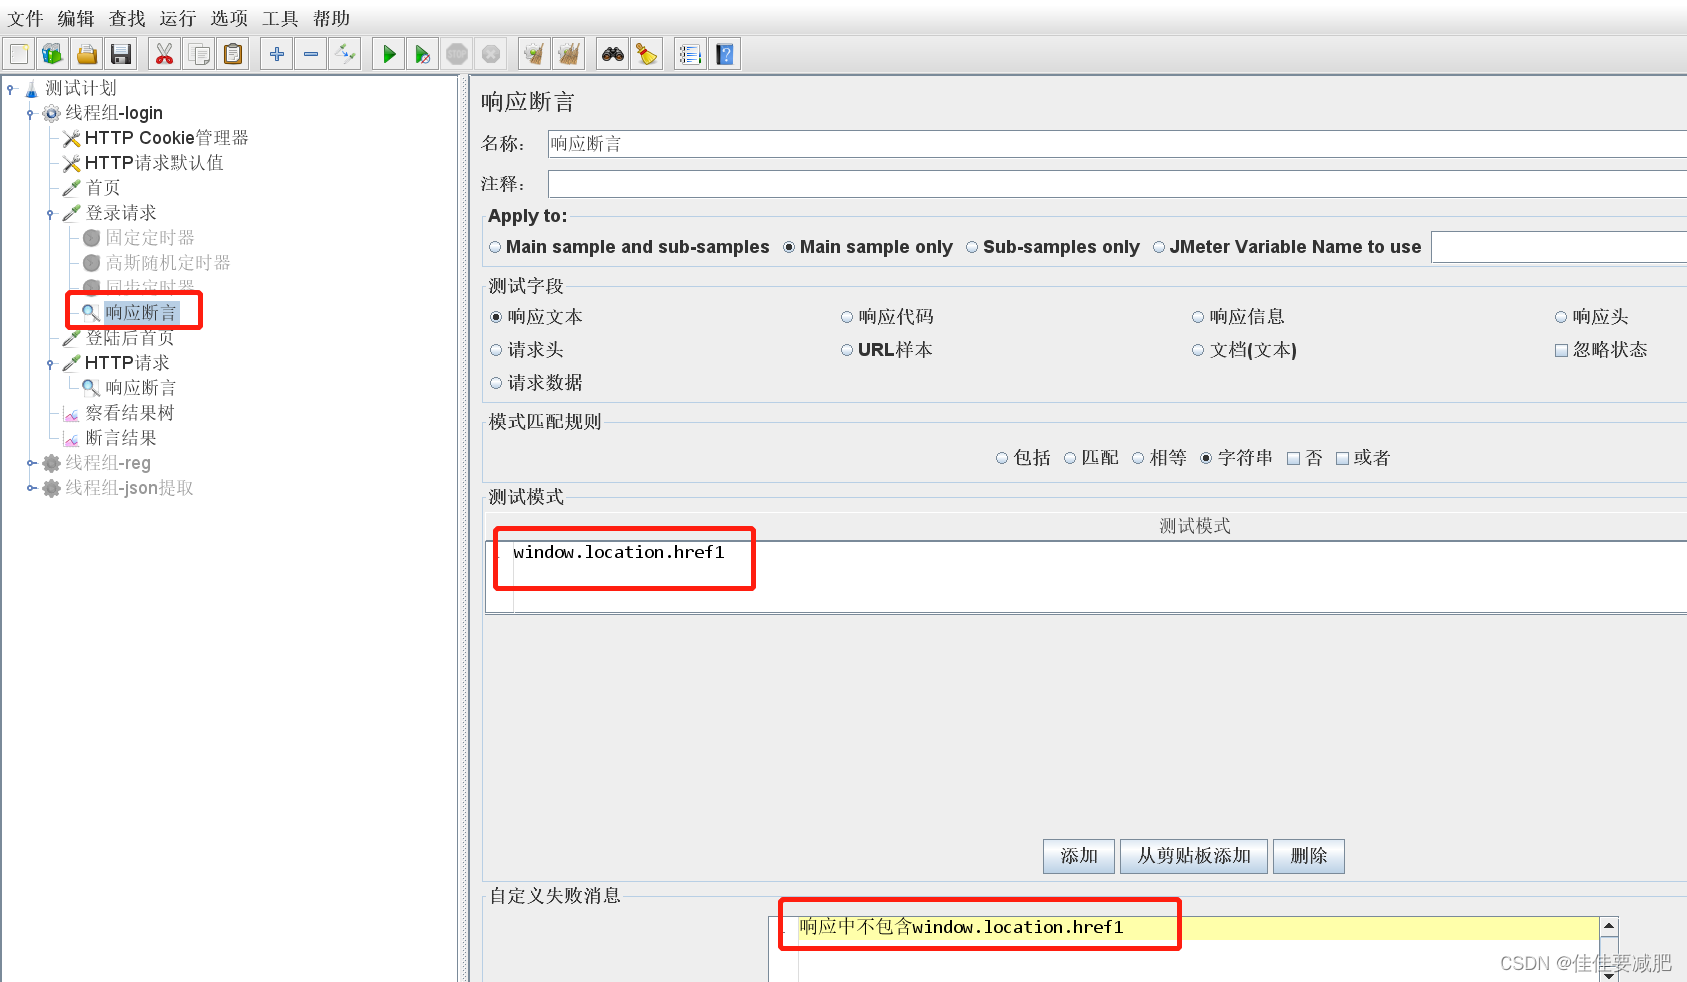Open the 查找 menu
1687x982 pixels.
point(127,18)
